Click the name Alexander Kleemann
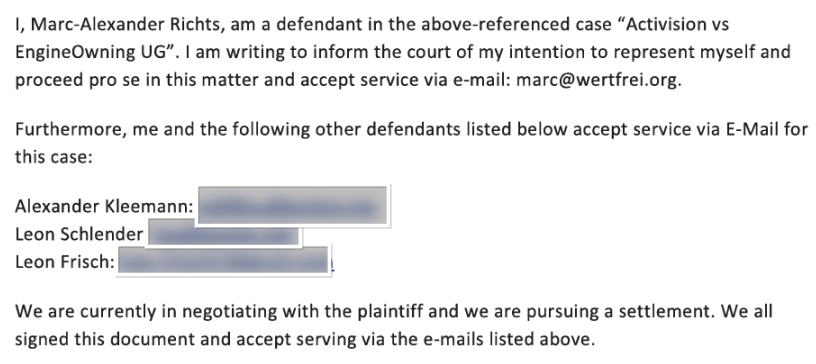 (104, 207)
